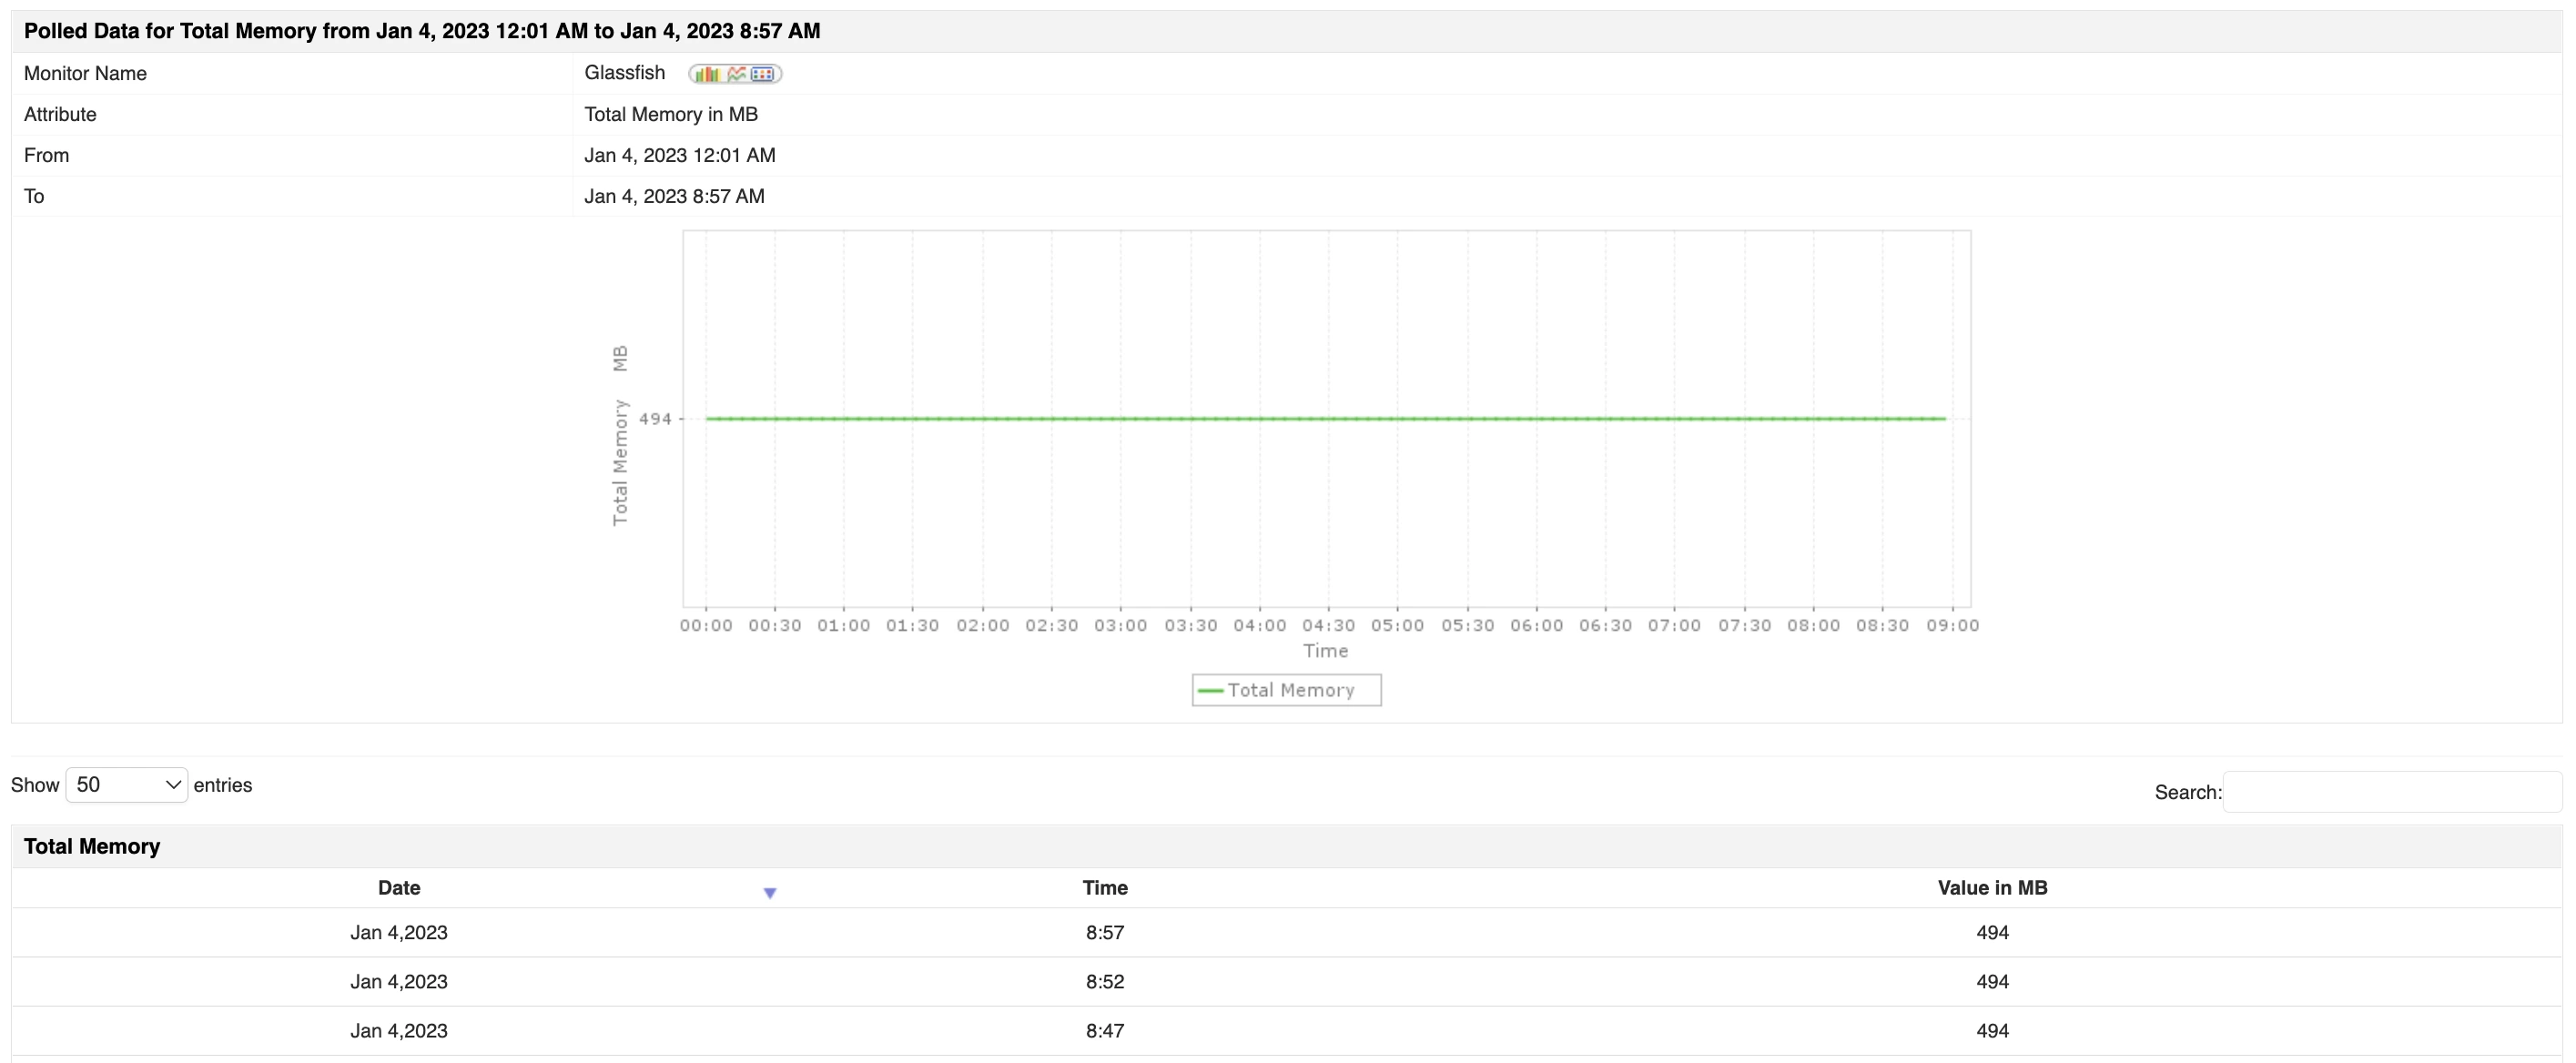This screenshot has height=1063, width=2576.
Task: Sort by Value in MB column header
Action: (x=1991, y=888)
